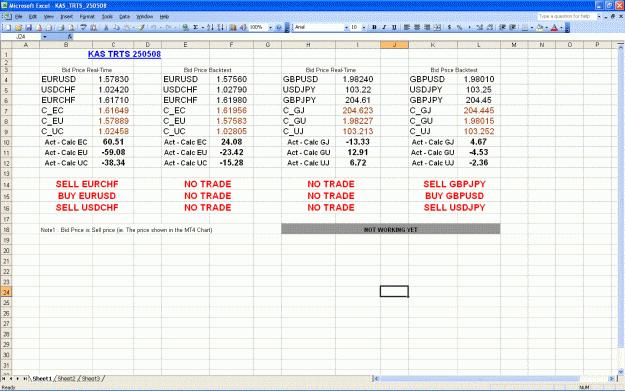Select row 24 header

click(x=6, y=292)
